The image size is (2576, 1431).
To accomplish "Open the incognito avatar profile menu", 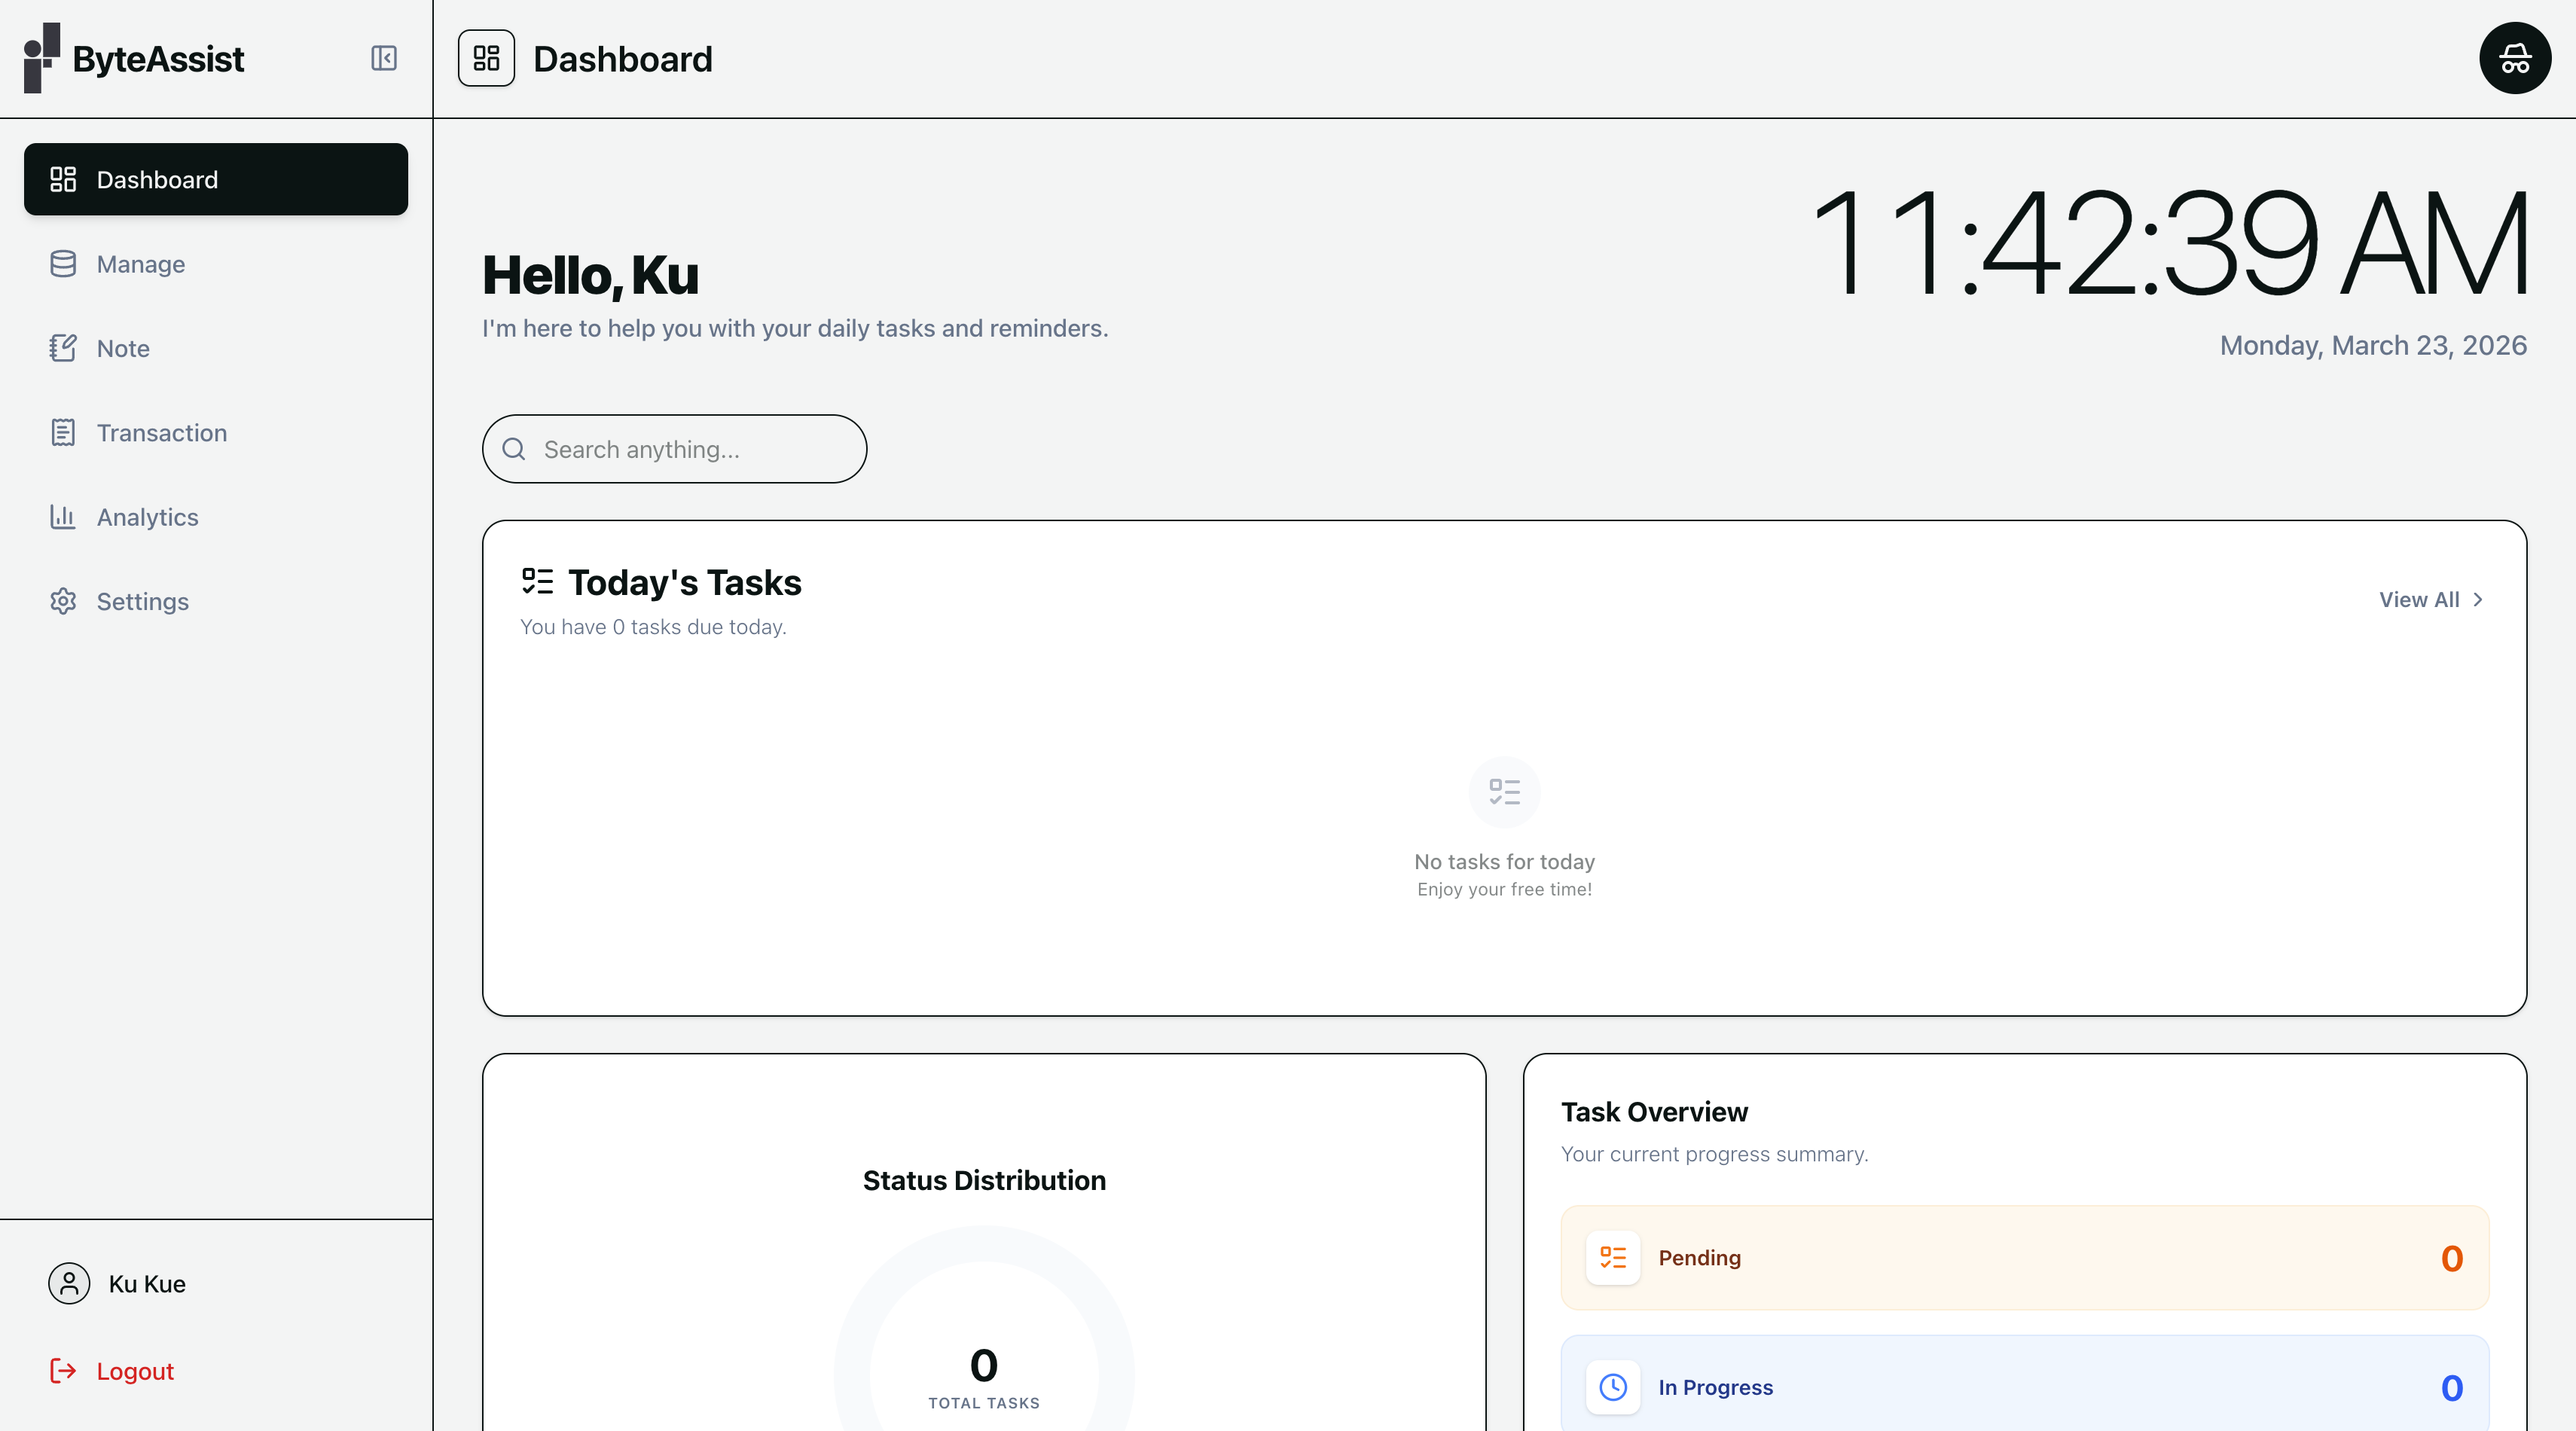I will tap(2515, 58).
